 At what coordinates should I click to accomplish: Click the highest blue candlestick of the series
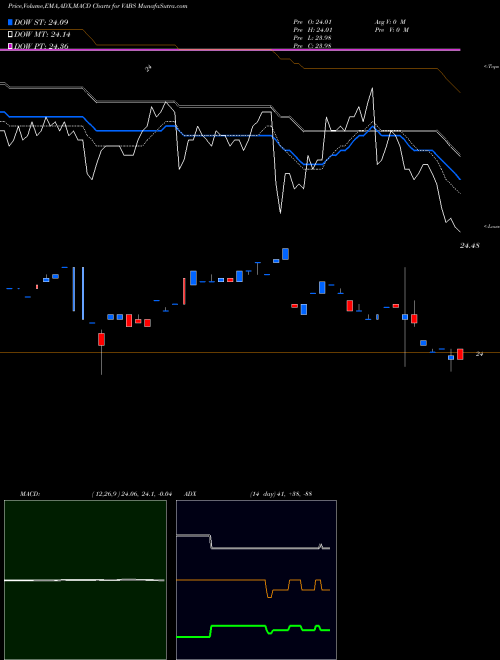point(285,254)
